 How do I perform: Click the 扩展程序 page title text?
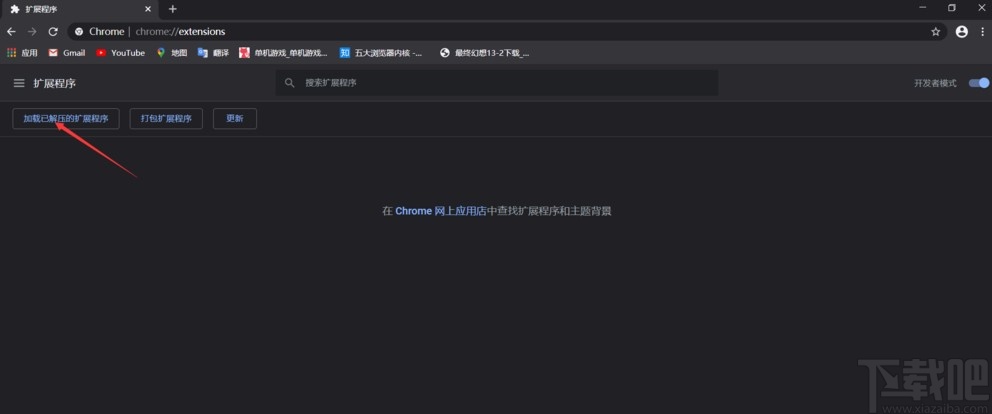[x=54, y=83]
